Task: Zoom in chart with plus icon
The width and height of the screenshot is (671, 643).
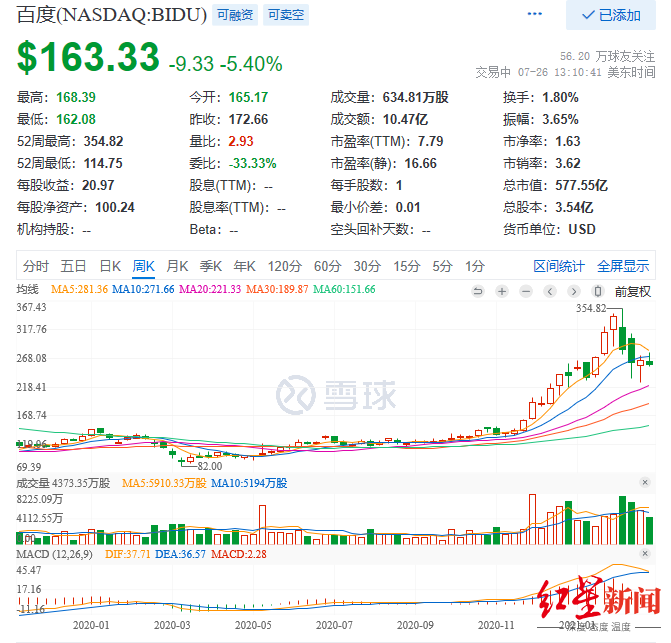Action: pyautogui.click(x=502, y=292)
